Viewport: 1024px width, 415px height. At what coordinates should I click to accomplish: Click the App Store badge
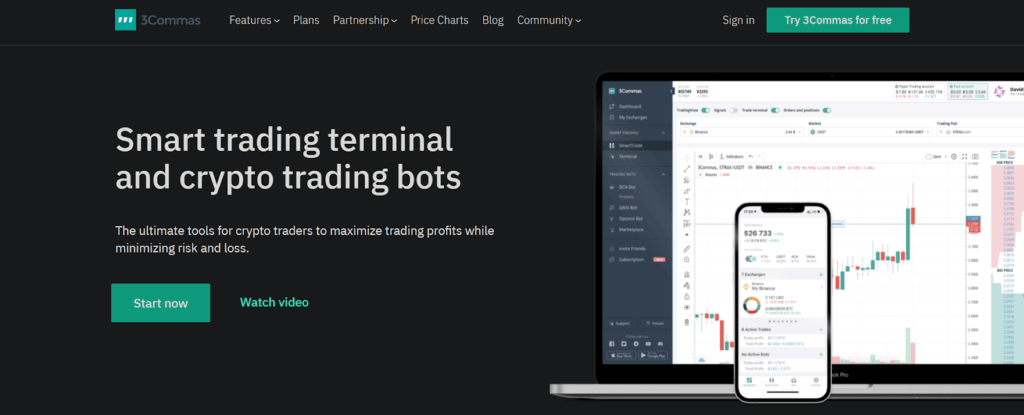tap(621, 356)
